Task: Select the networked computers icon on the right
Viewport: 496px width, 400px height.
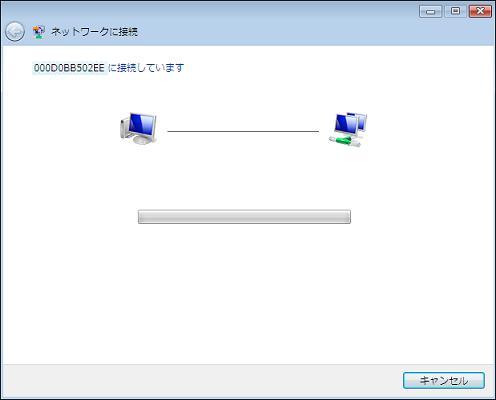Action: (x=348, y=130)
